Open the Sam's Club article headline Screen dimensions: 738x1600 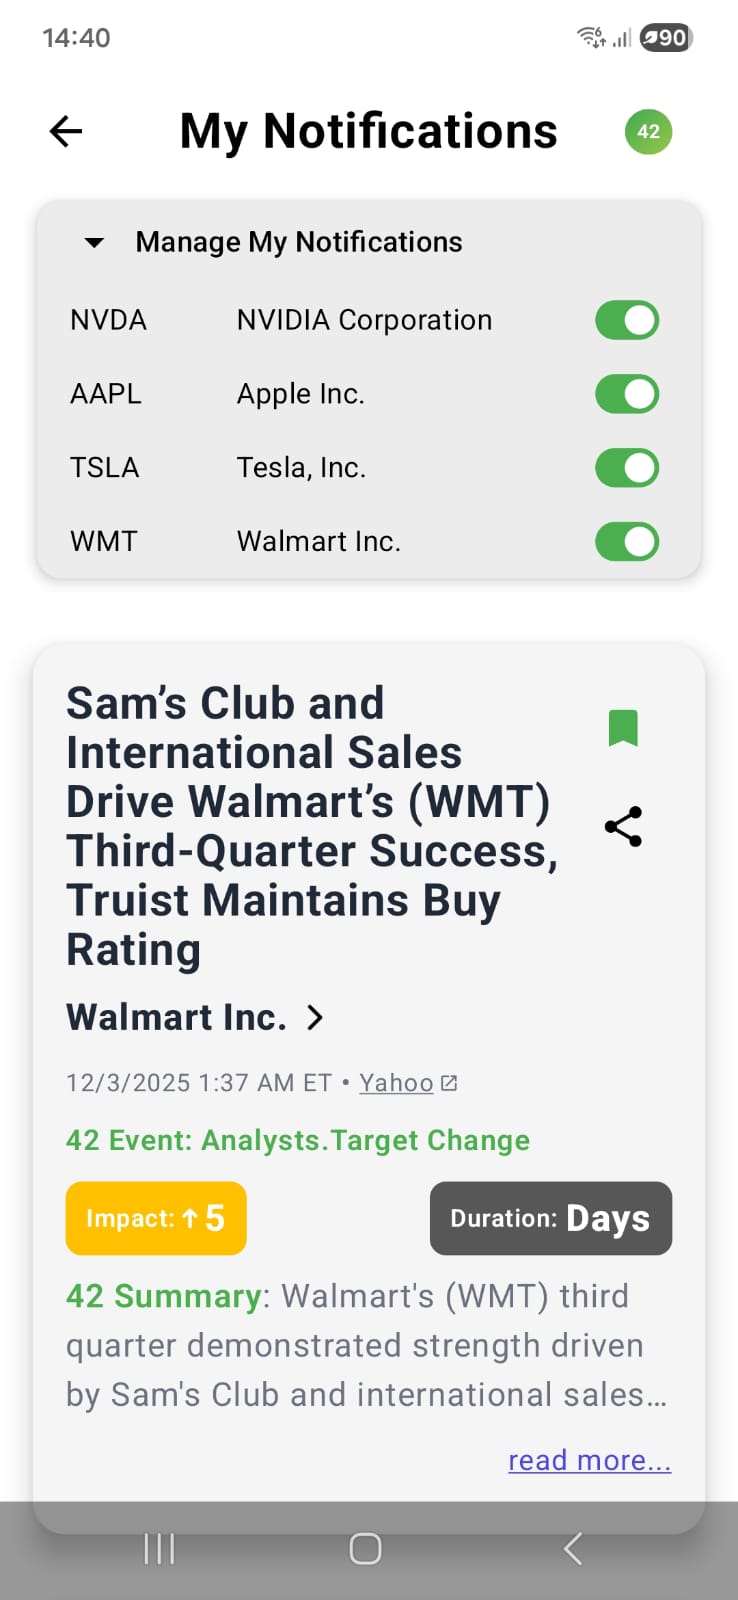(x=310, y=826)
